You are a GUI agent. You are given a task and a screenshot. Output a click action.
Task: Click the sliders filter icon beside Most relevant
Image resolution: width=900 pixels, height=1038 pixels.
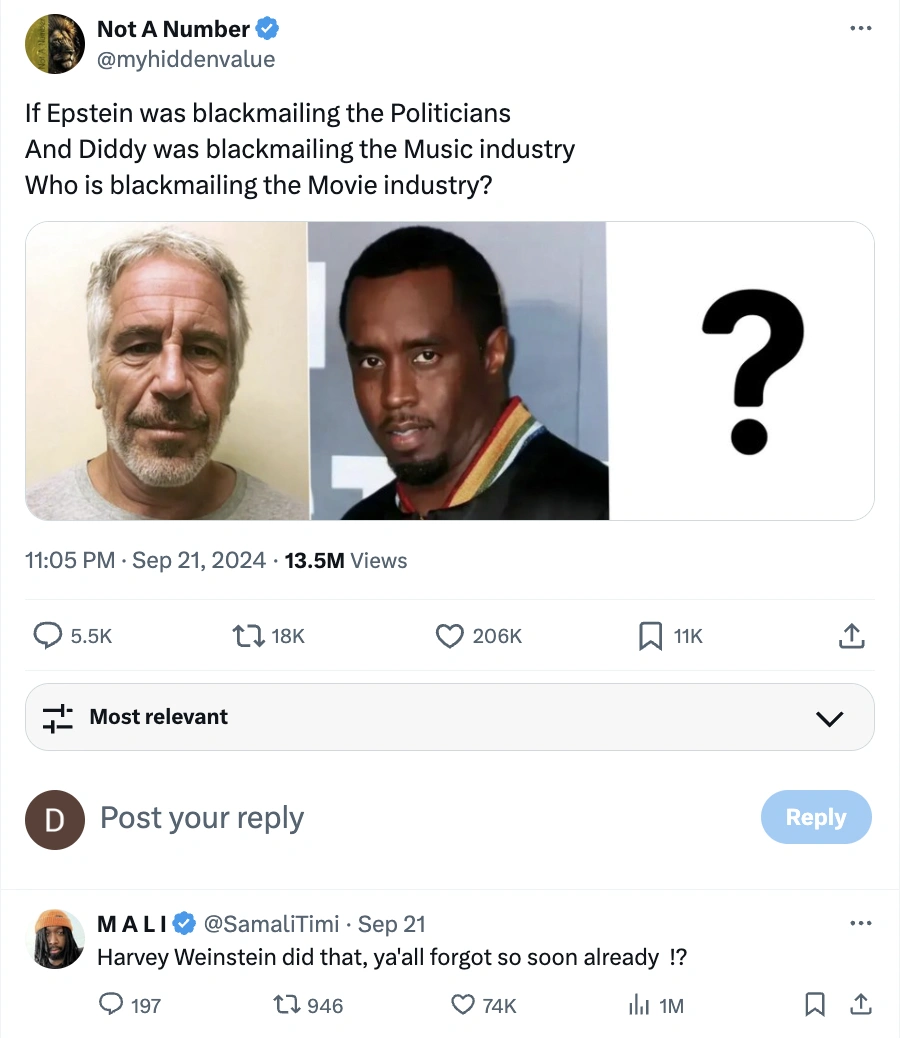point(58,717)
